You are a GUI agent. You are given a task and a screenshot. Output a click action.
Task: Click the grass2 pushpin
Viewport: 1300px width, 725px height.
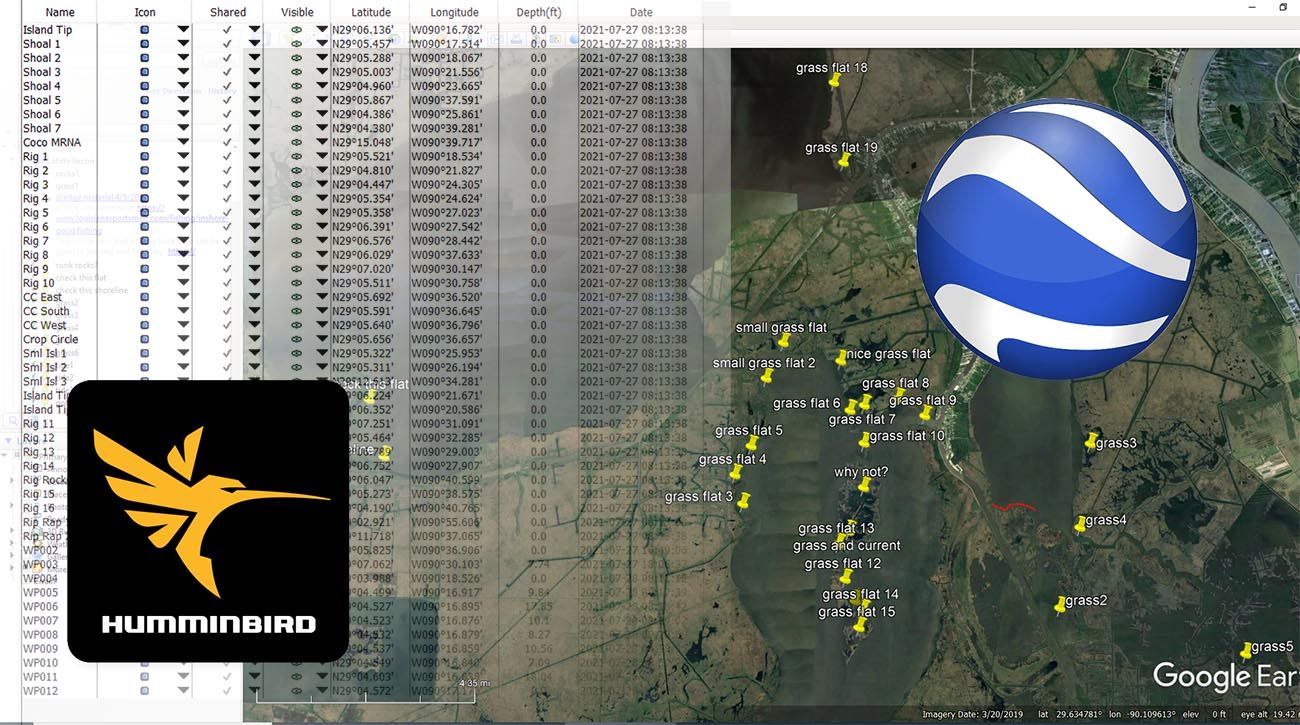point(1061,603)
